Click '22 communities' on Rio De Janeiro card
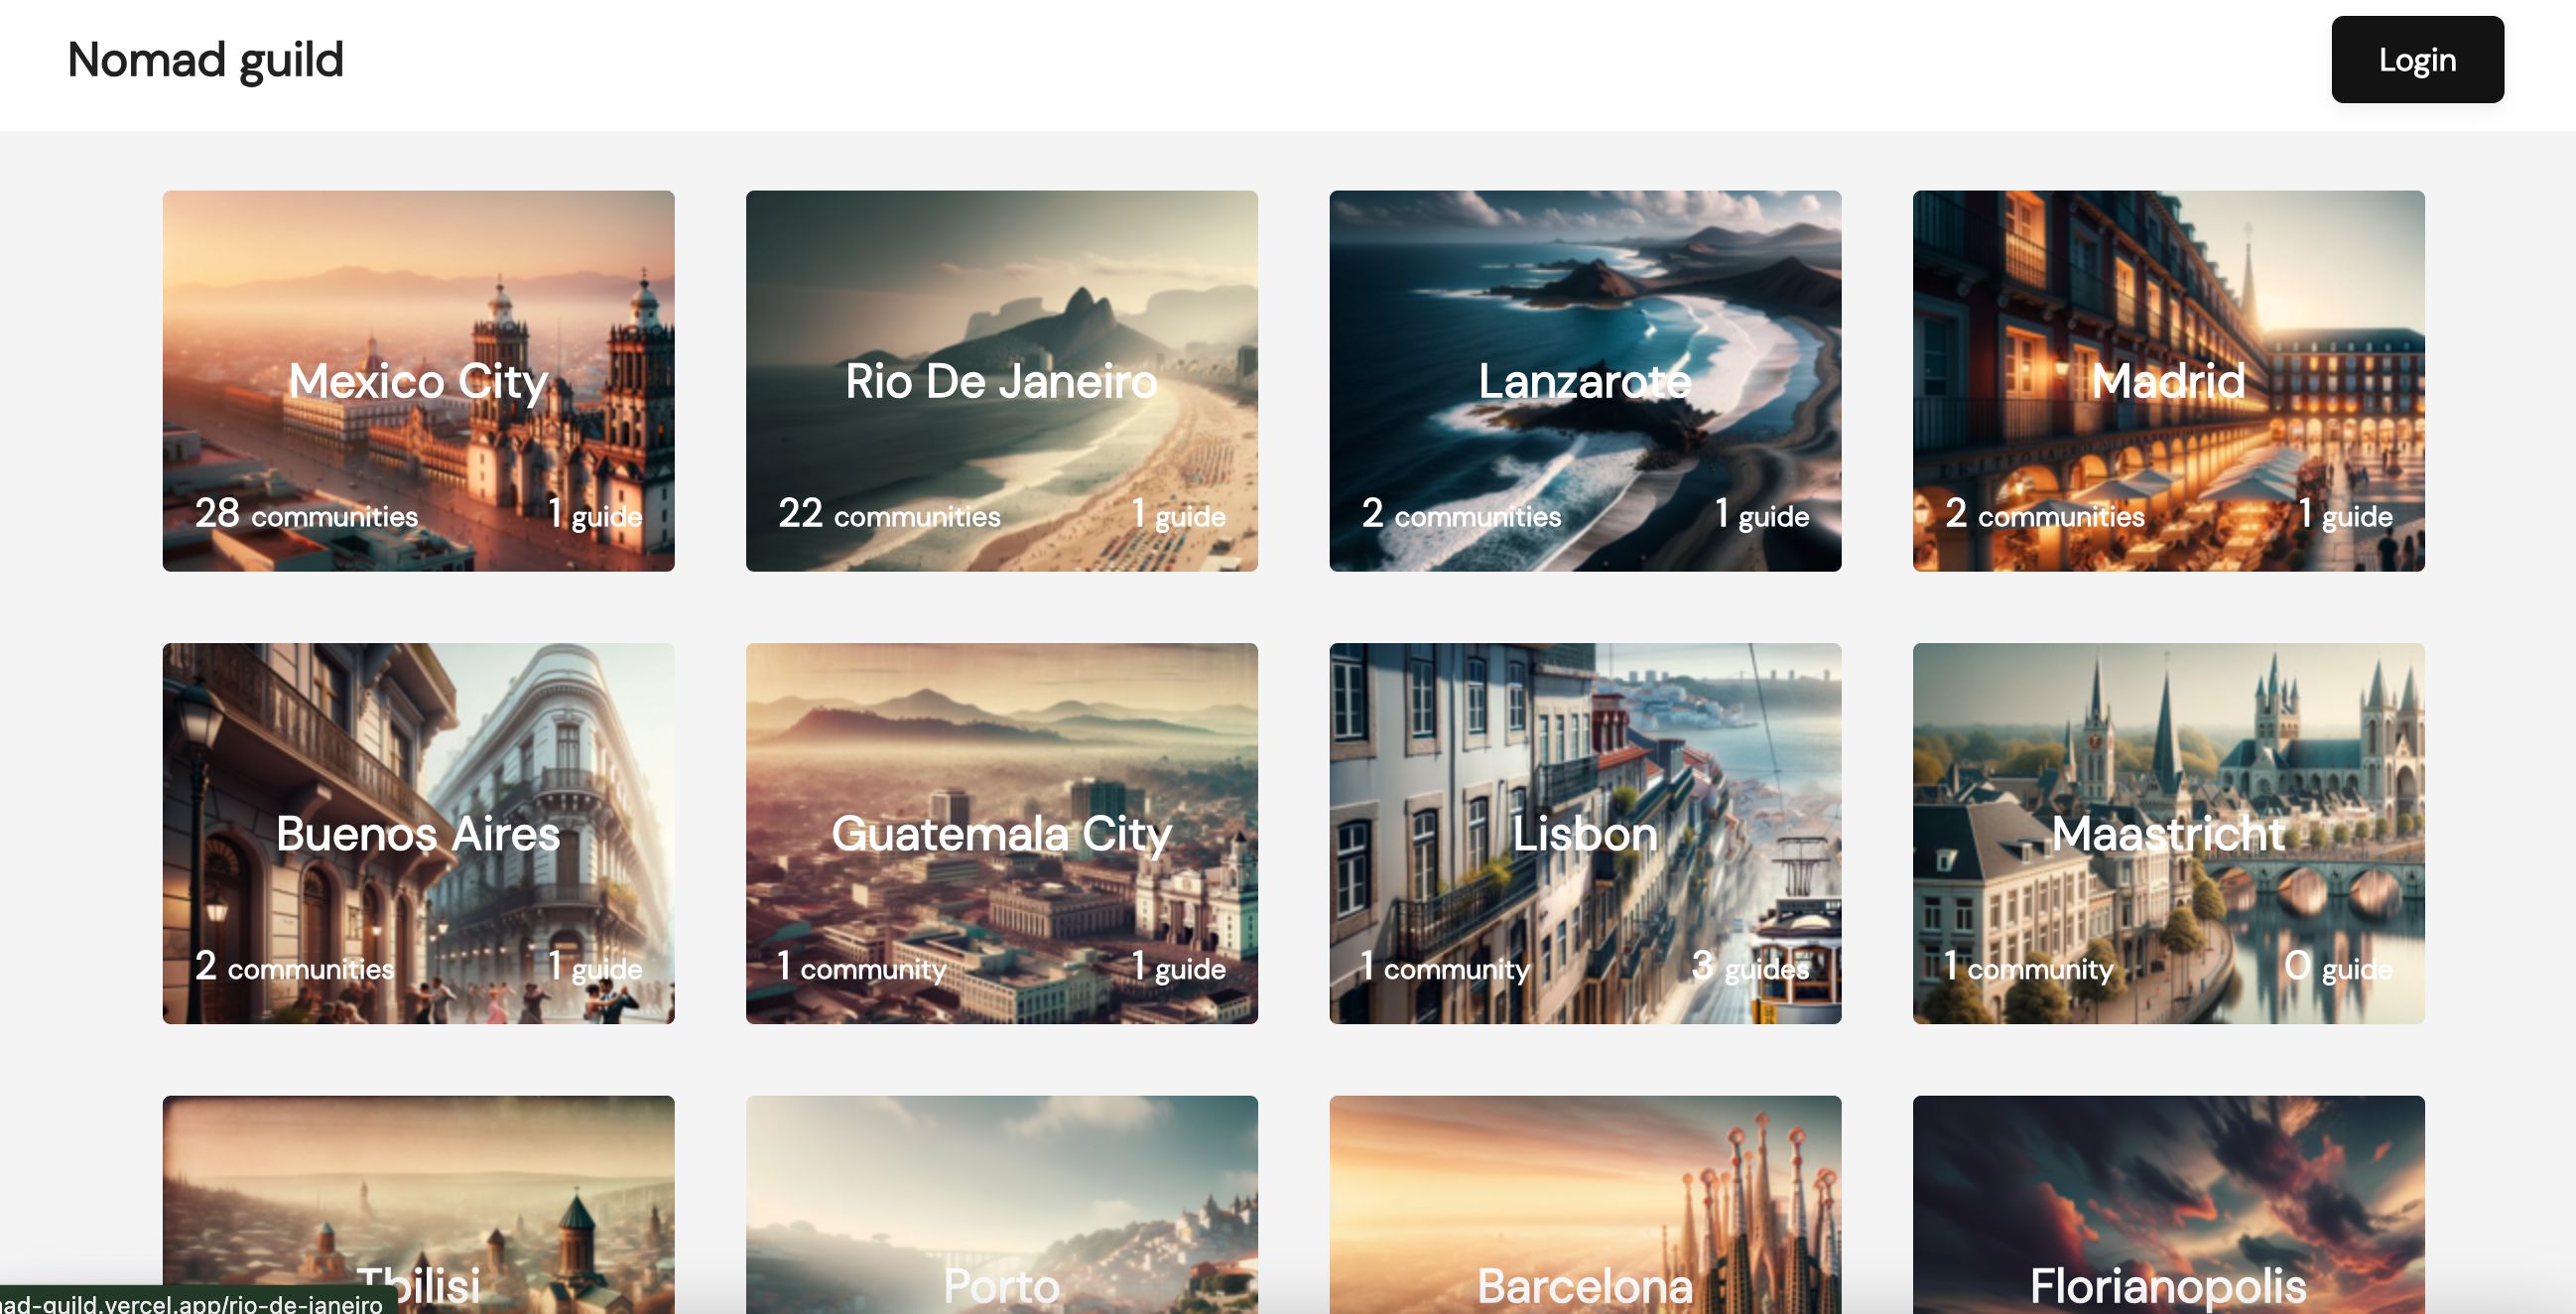This screenshot has height=1314, width=2576. 889,514
